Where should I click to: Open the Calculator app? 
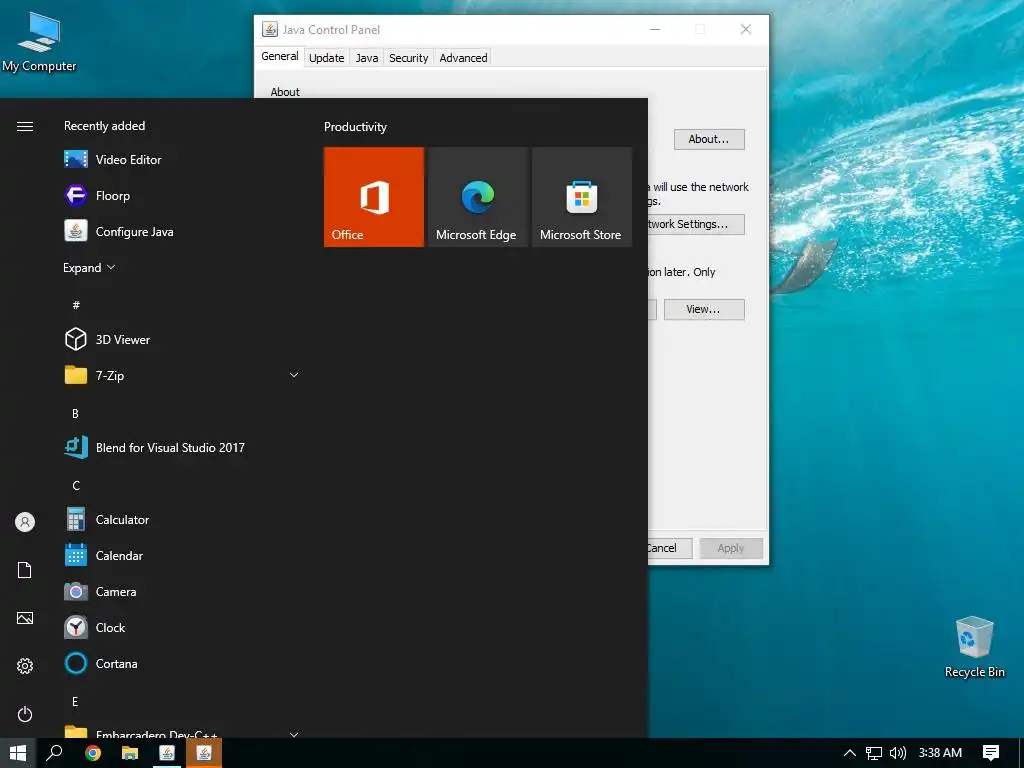click(183, 520)
